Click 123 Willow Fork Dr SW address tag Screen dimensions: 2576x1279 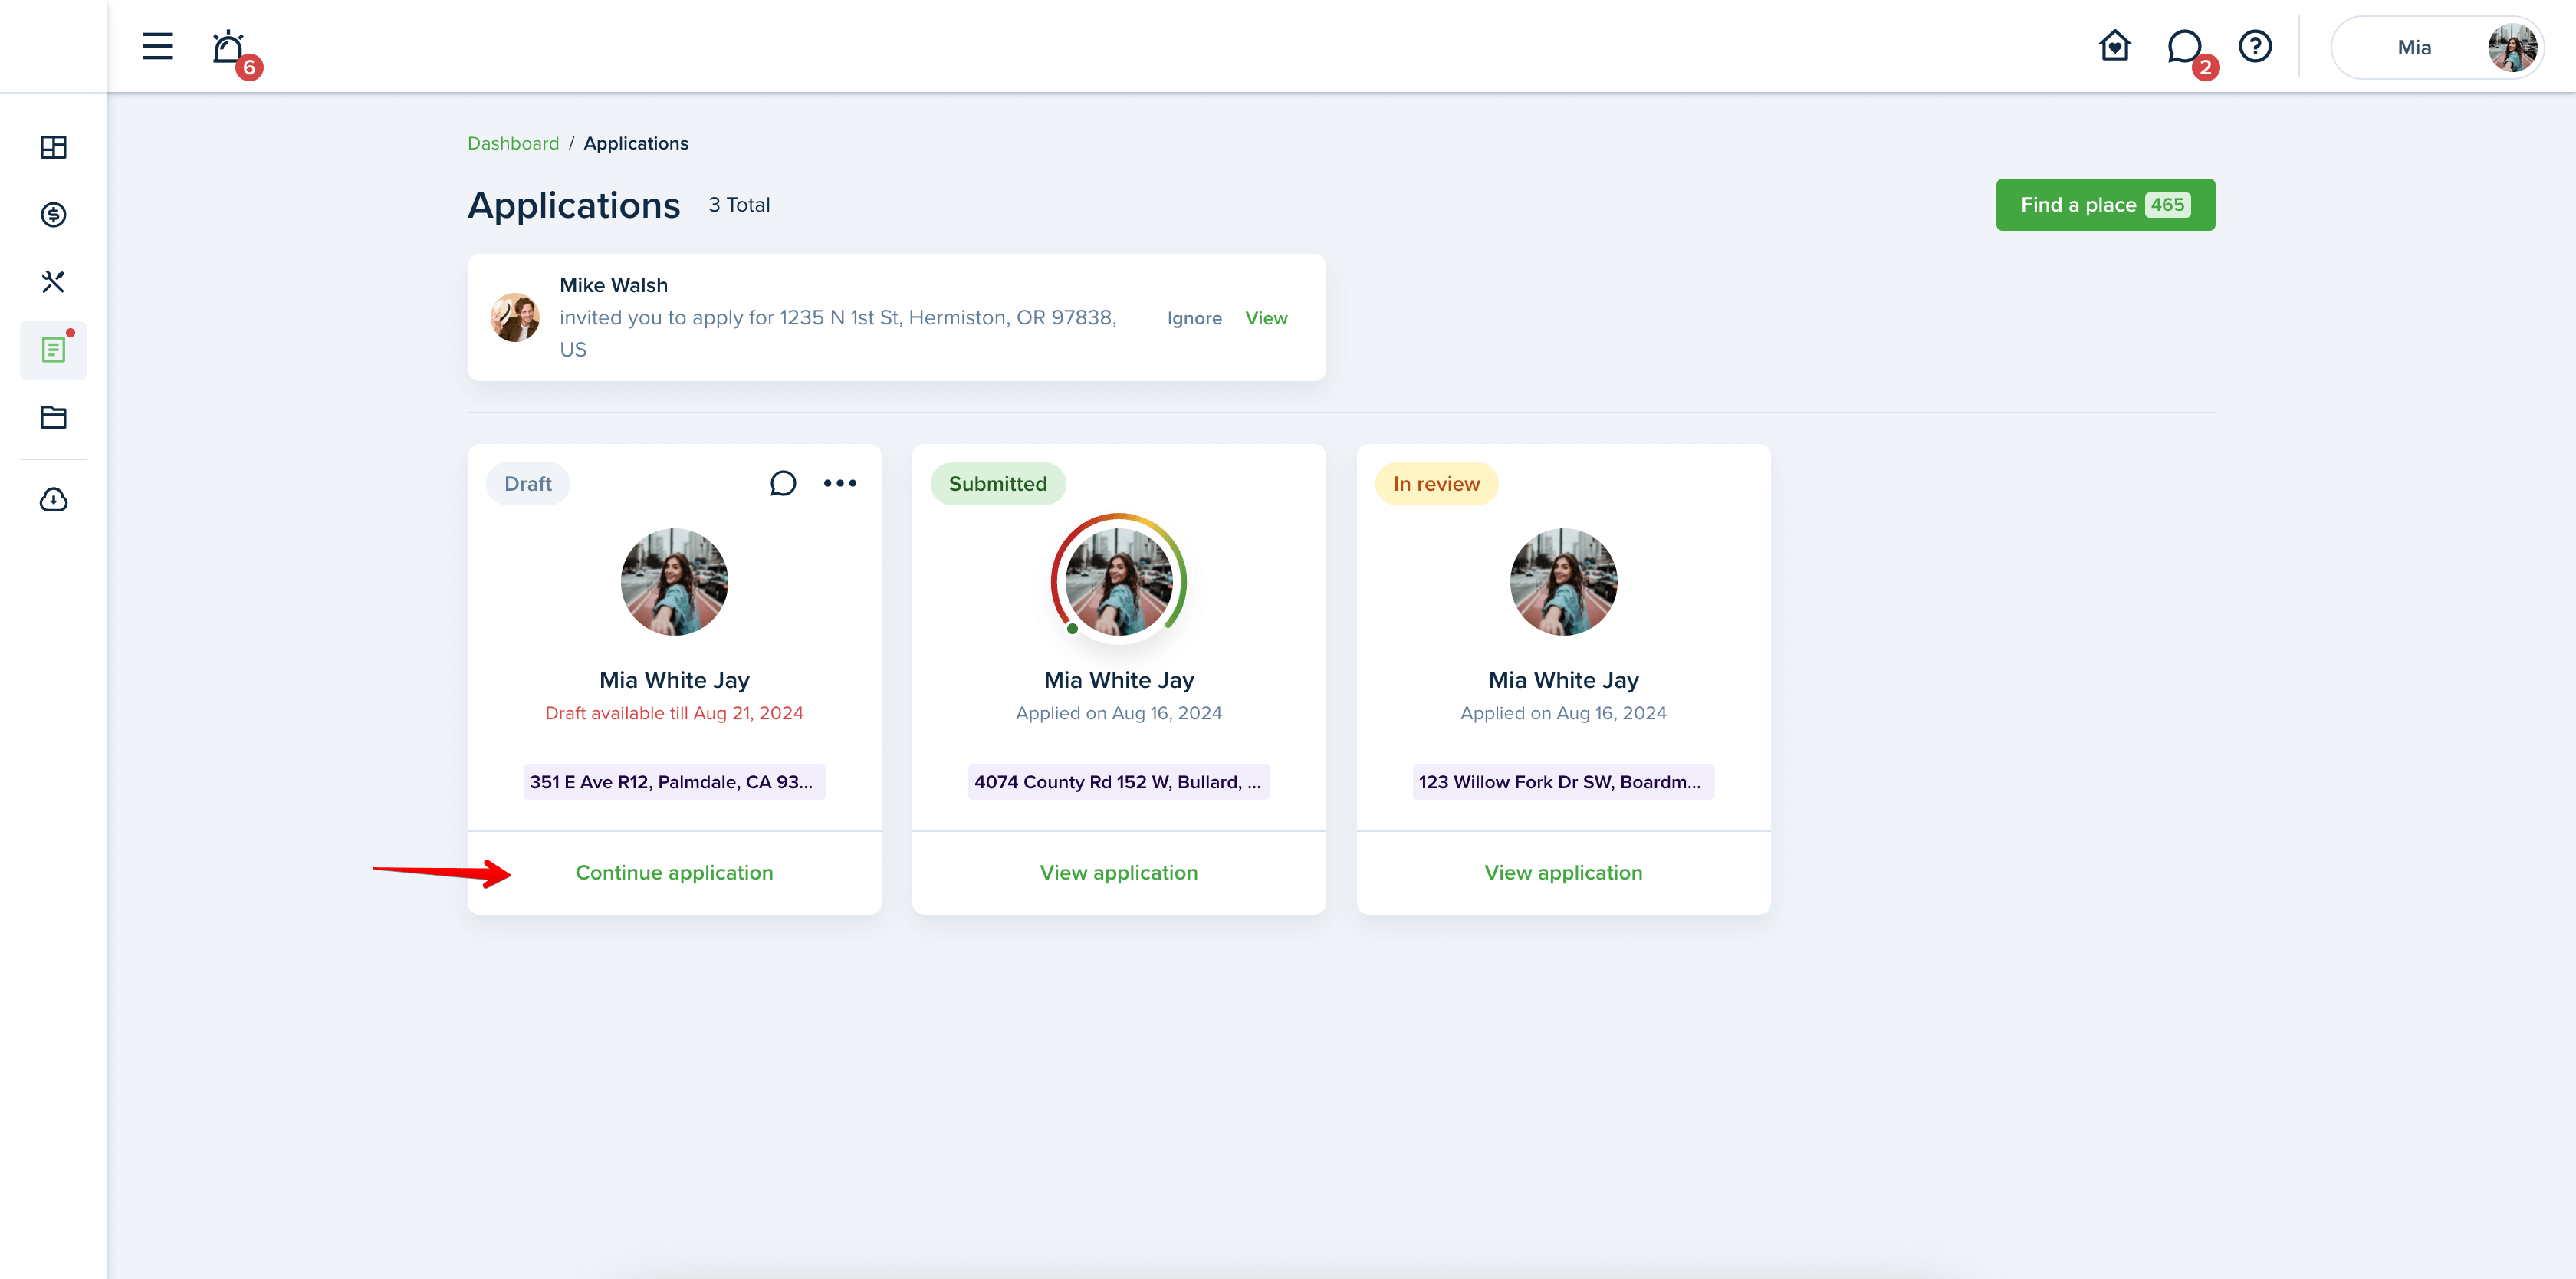(x=1563, y=782)
